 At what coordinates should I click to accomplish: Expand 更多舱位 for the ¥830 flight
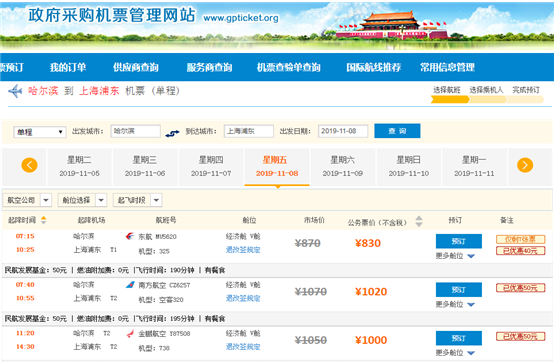click(455, 256)
